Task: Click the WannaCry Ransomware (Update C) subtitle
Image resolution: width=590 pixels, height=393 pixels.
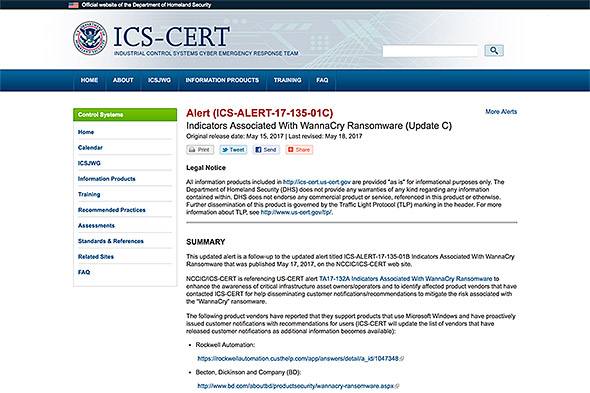Action: click(x=319, y=126)
